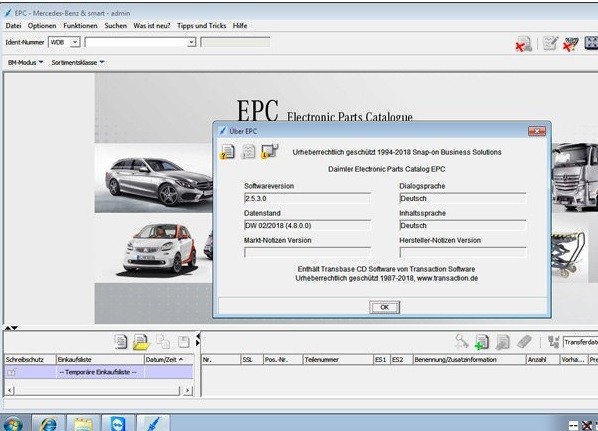The width and height of the screenshot is (598, 431).
Task: Sort by Datum/Zeit column header
Action: tap(169, 359)
